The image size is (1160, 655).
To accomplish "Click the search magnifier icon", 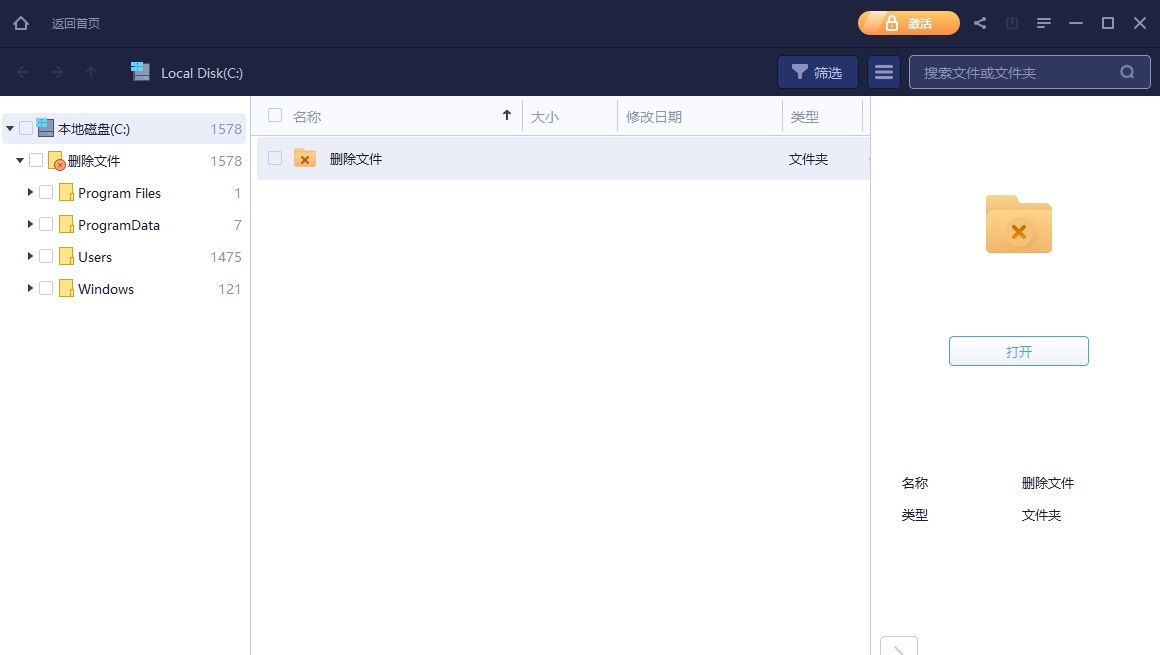I will [x=1127, y=71].
